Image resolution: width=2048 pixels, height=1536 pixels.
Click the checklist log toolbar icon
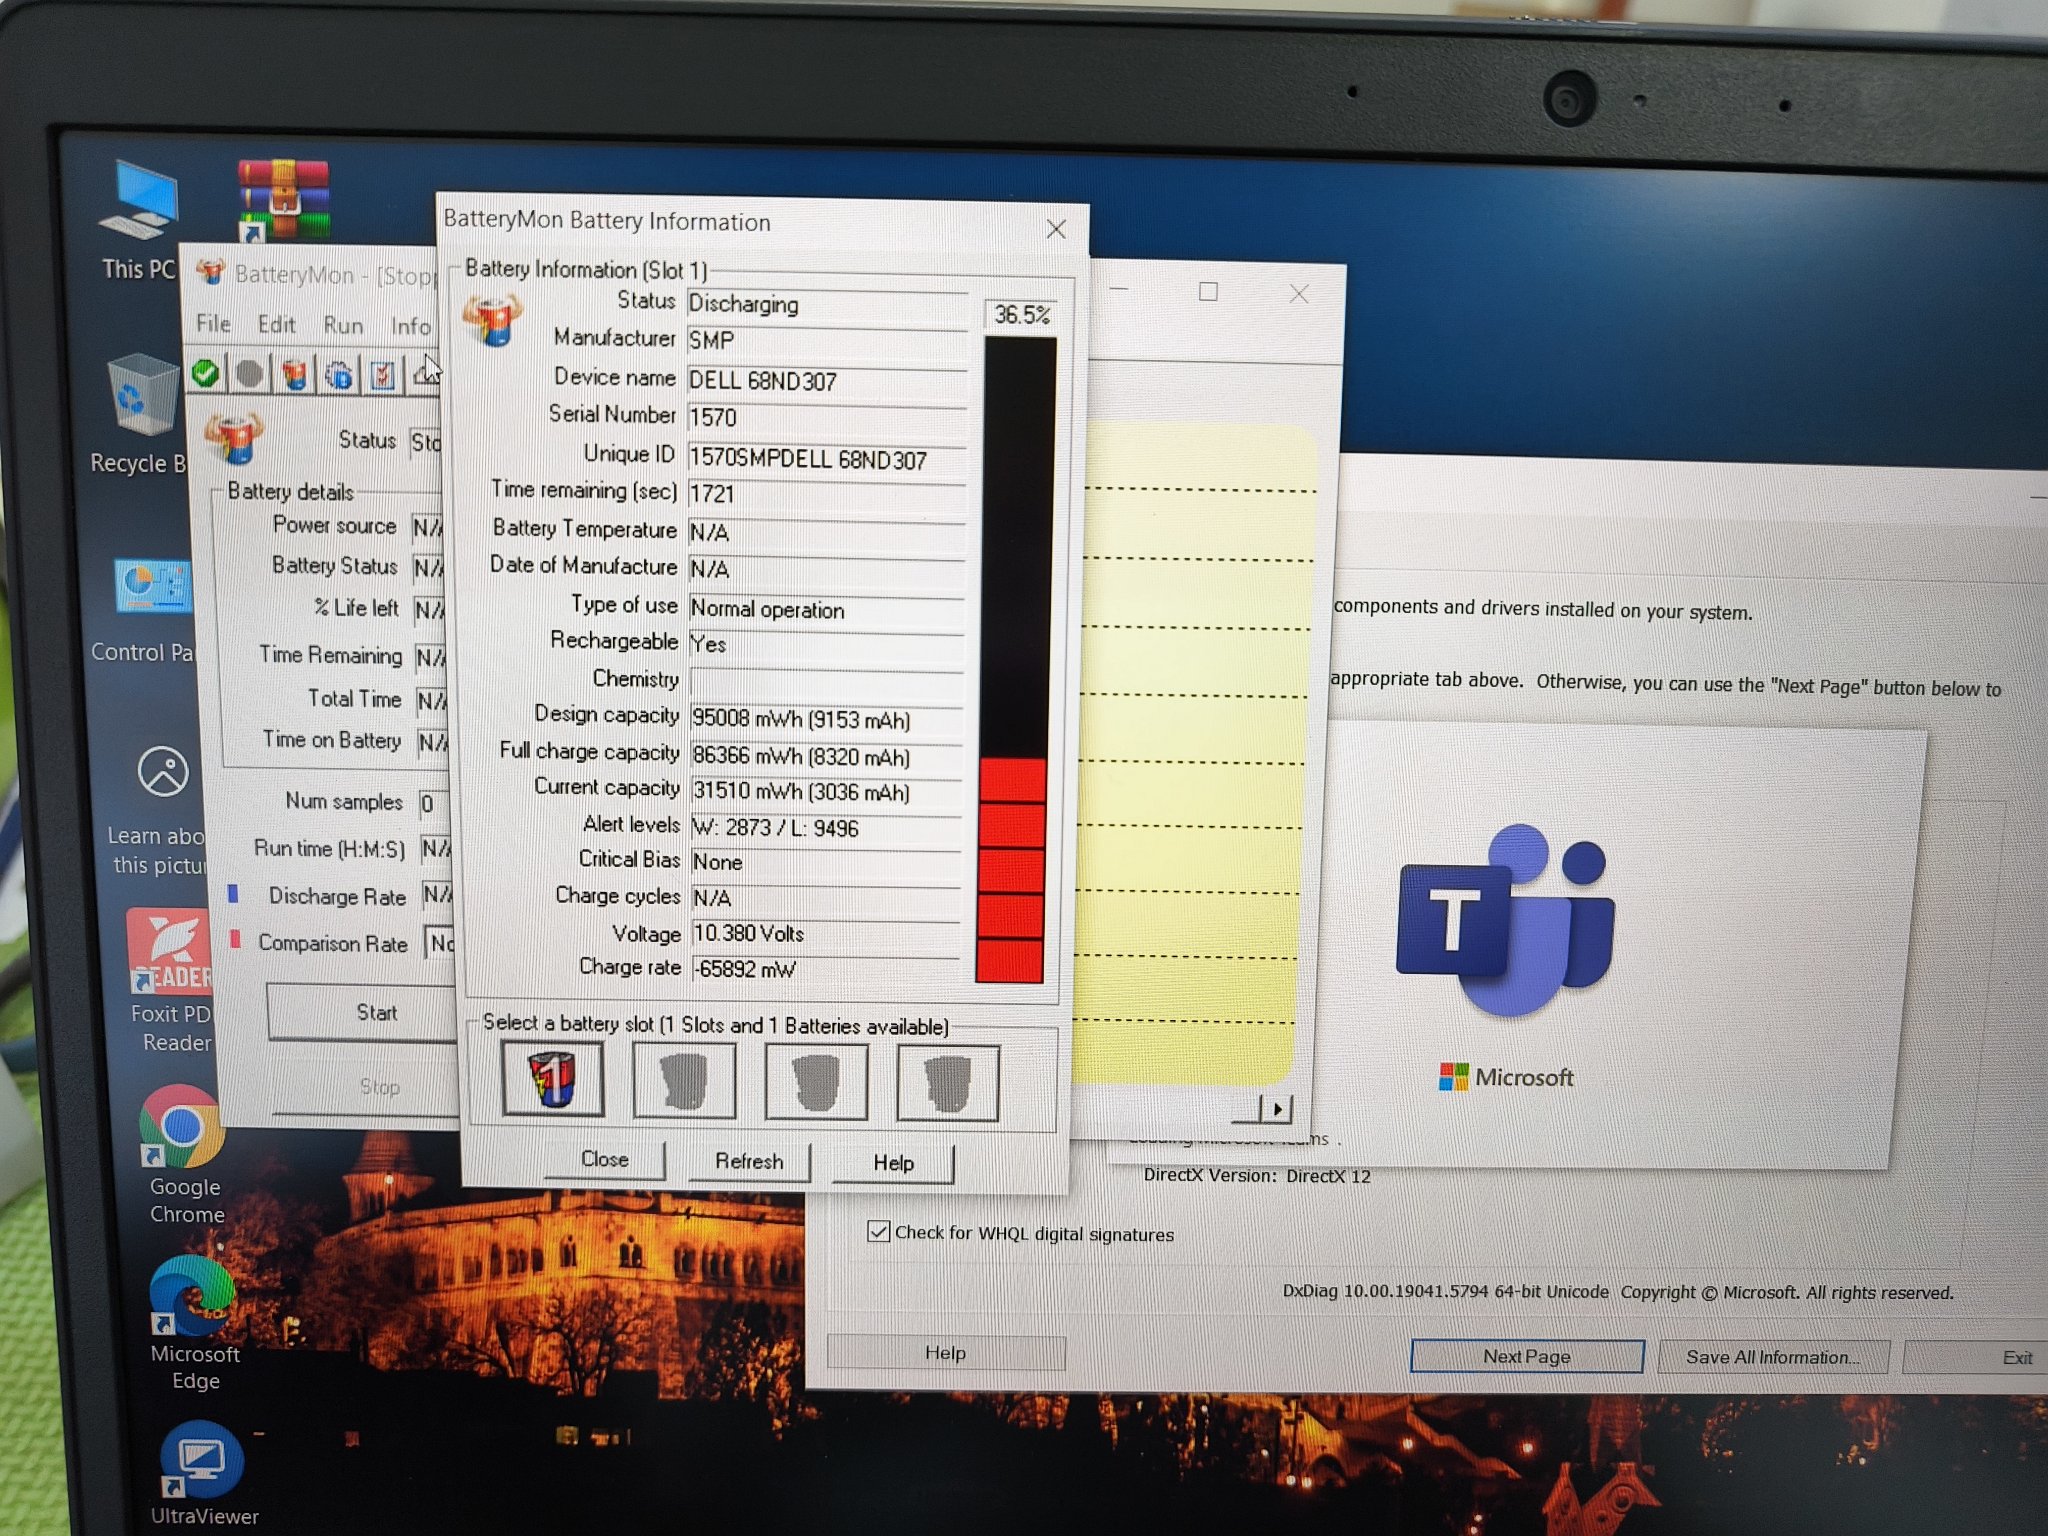point(383,376)
